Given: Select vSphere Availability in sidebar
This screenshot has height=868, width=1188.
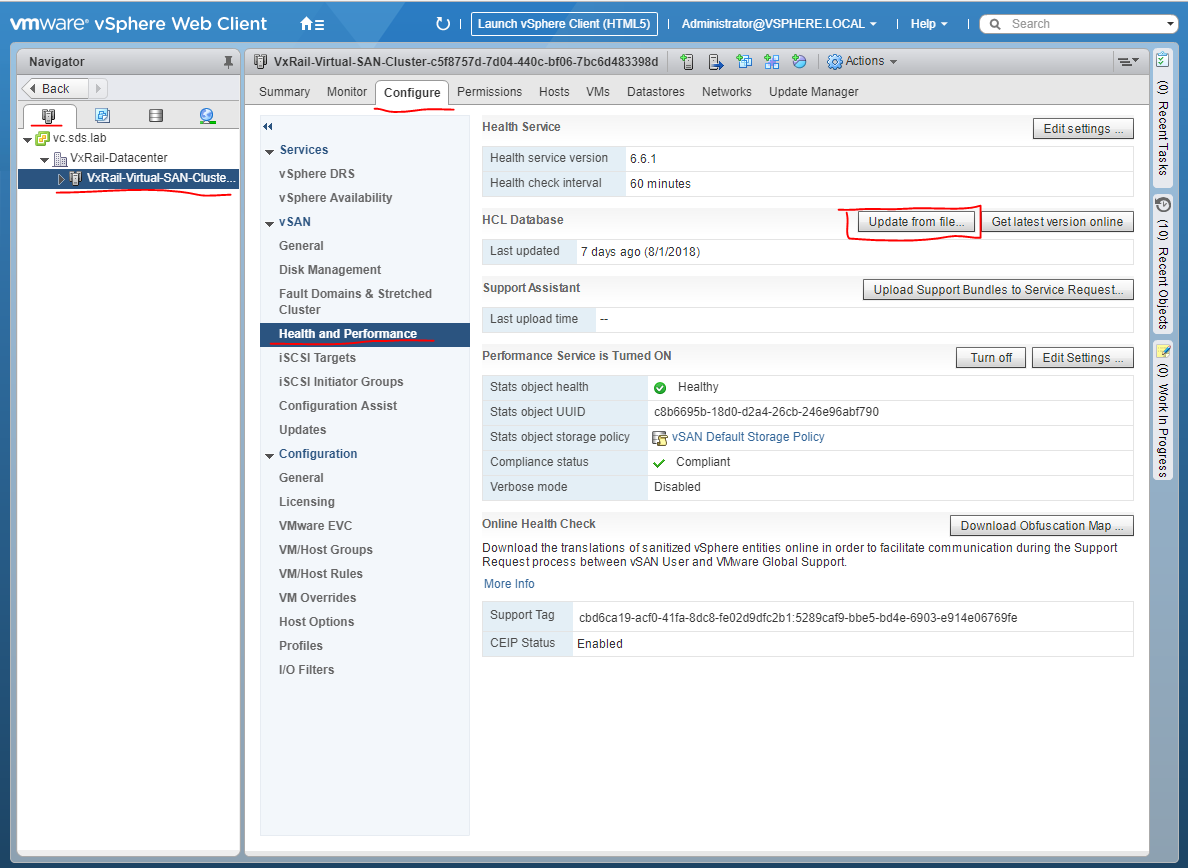Looking at the screenshot, I should pyautogui.click(x=336, y=198).
